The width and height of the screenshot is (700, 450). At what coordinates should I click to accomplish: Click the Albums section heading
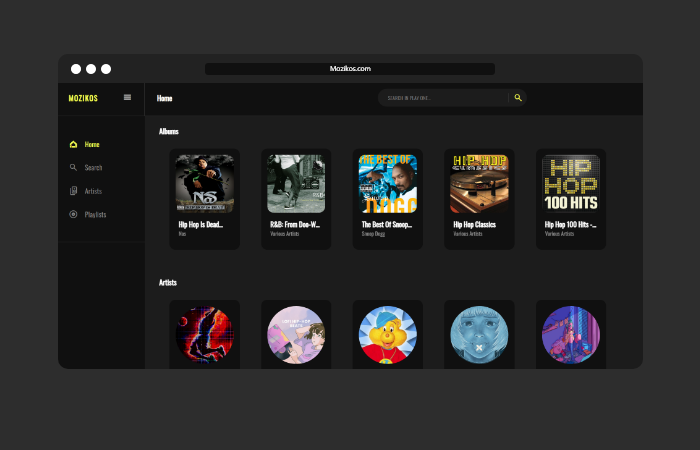tap(169, 131)
